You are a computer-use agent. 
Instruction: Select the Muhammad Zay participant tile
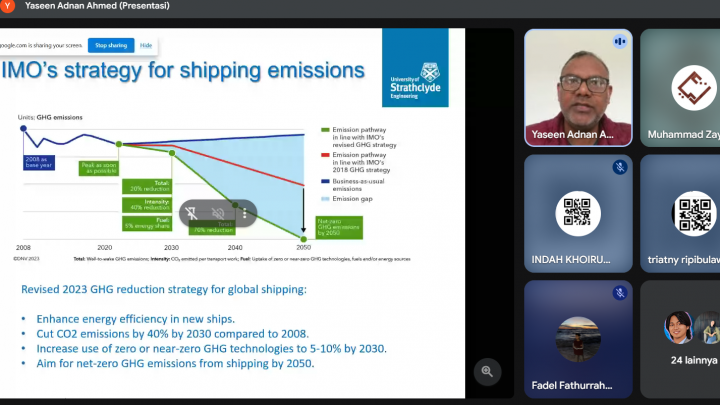(682, 88)
